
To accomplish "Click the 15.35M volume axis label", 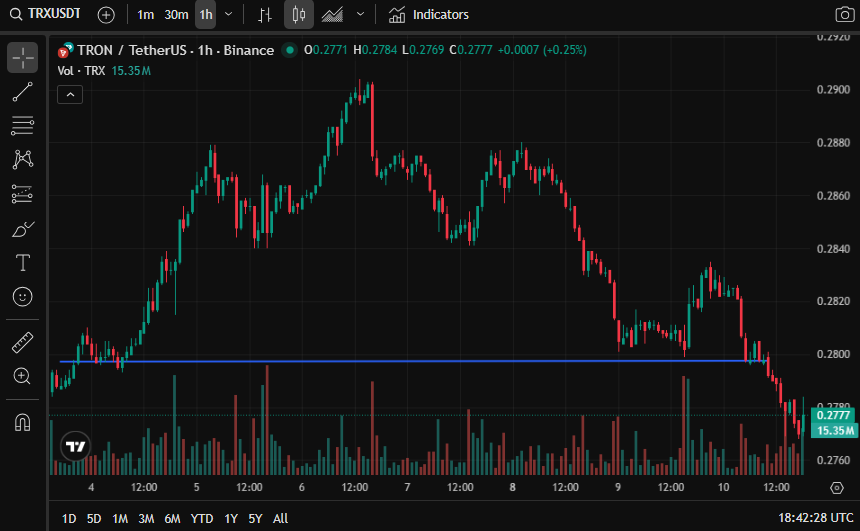I will [x=833, y=430].
